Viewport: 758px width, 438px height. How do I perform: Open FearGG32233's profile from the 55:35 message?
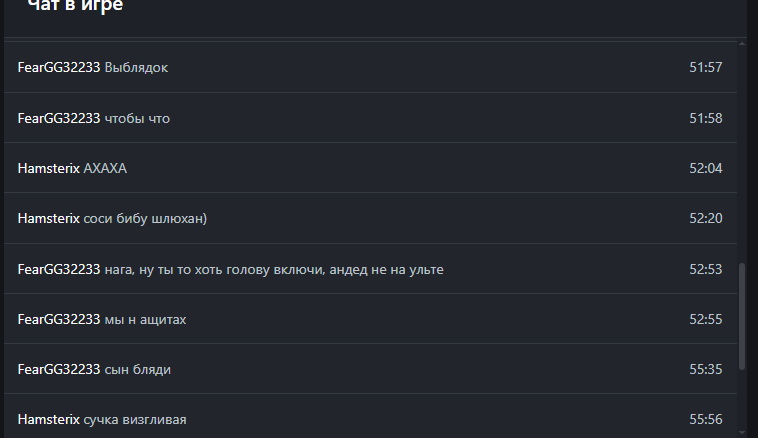point(59,369)
